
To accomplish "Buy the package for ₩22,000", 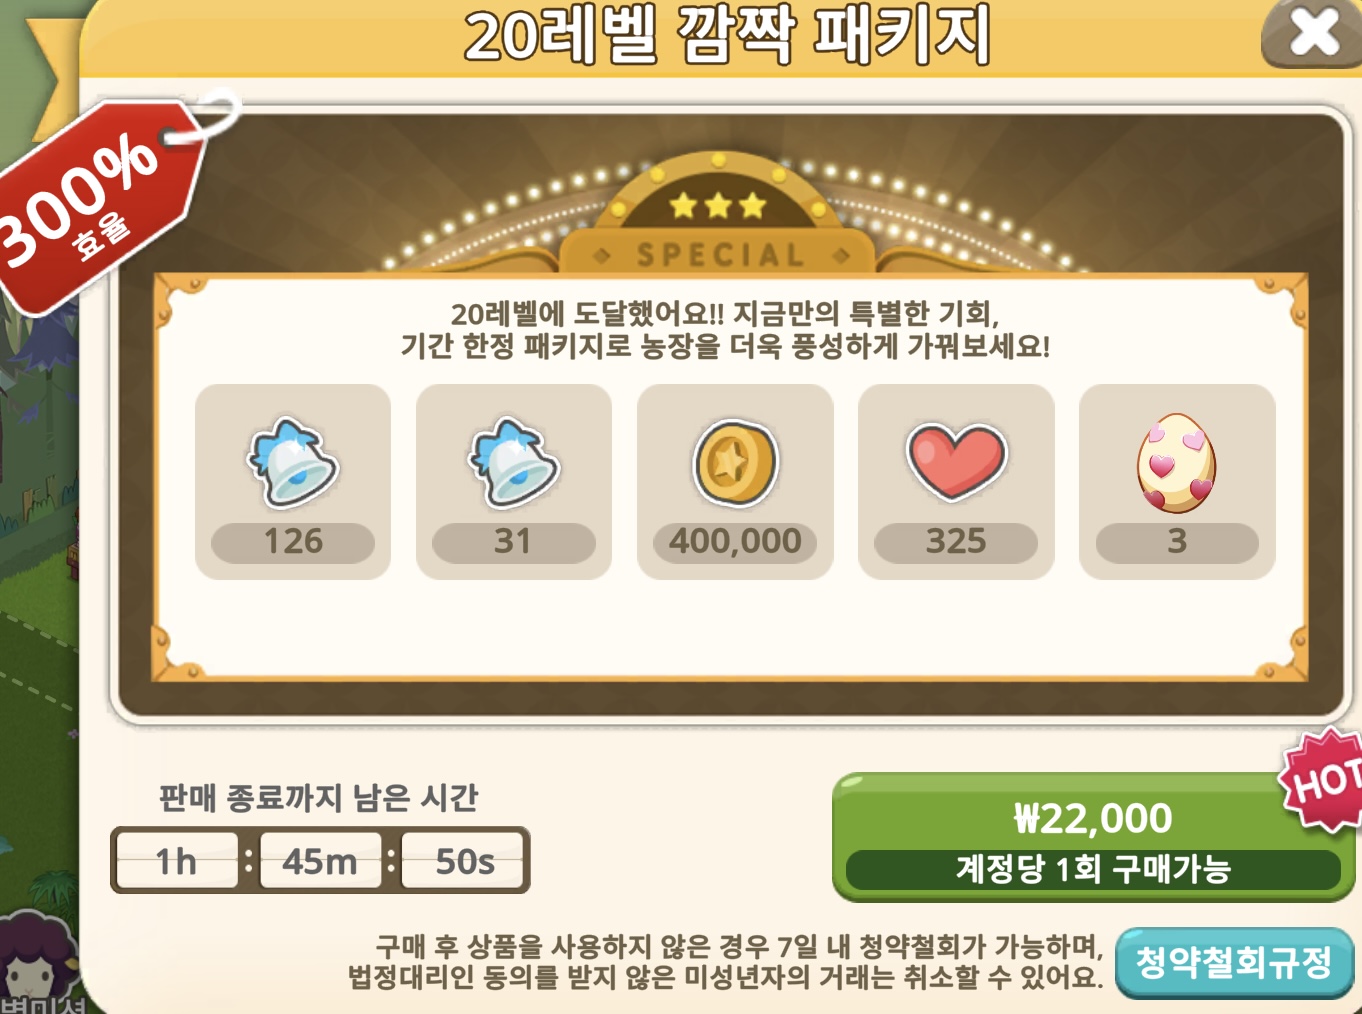I will click(x=1093, y=837).
